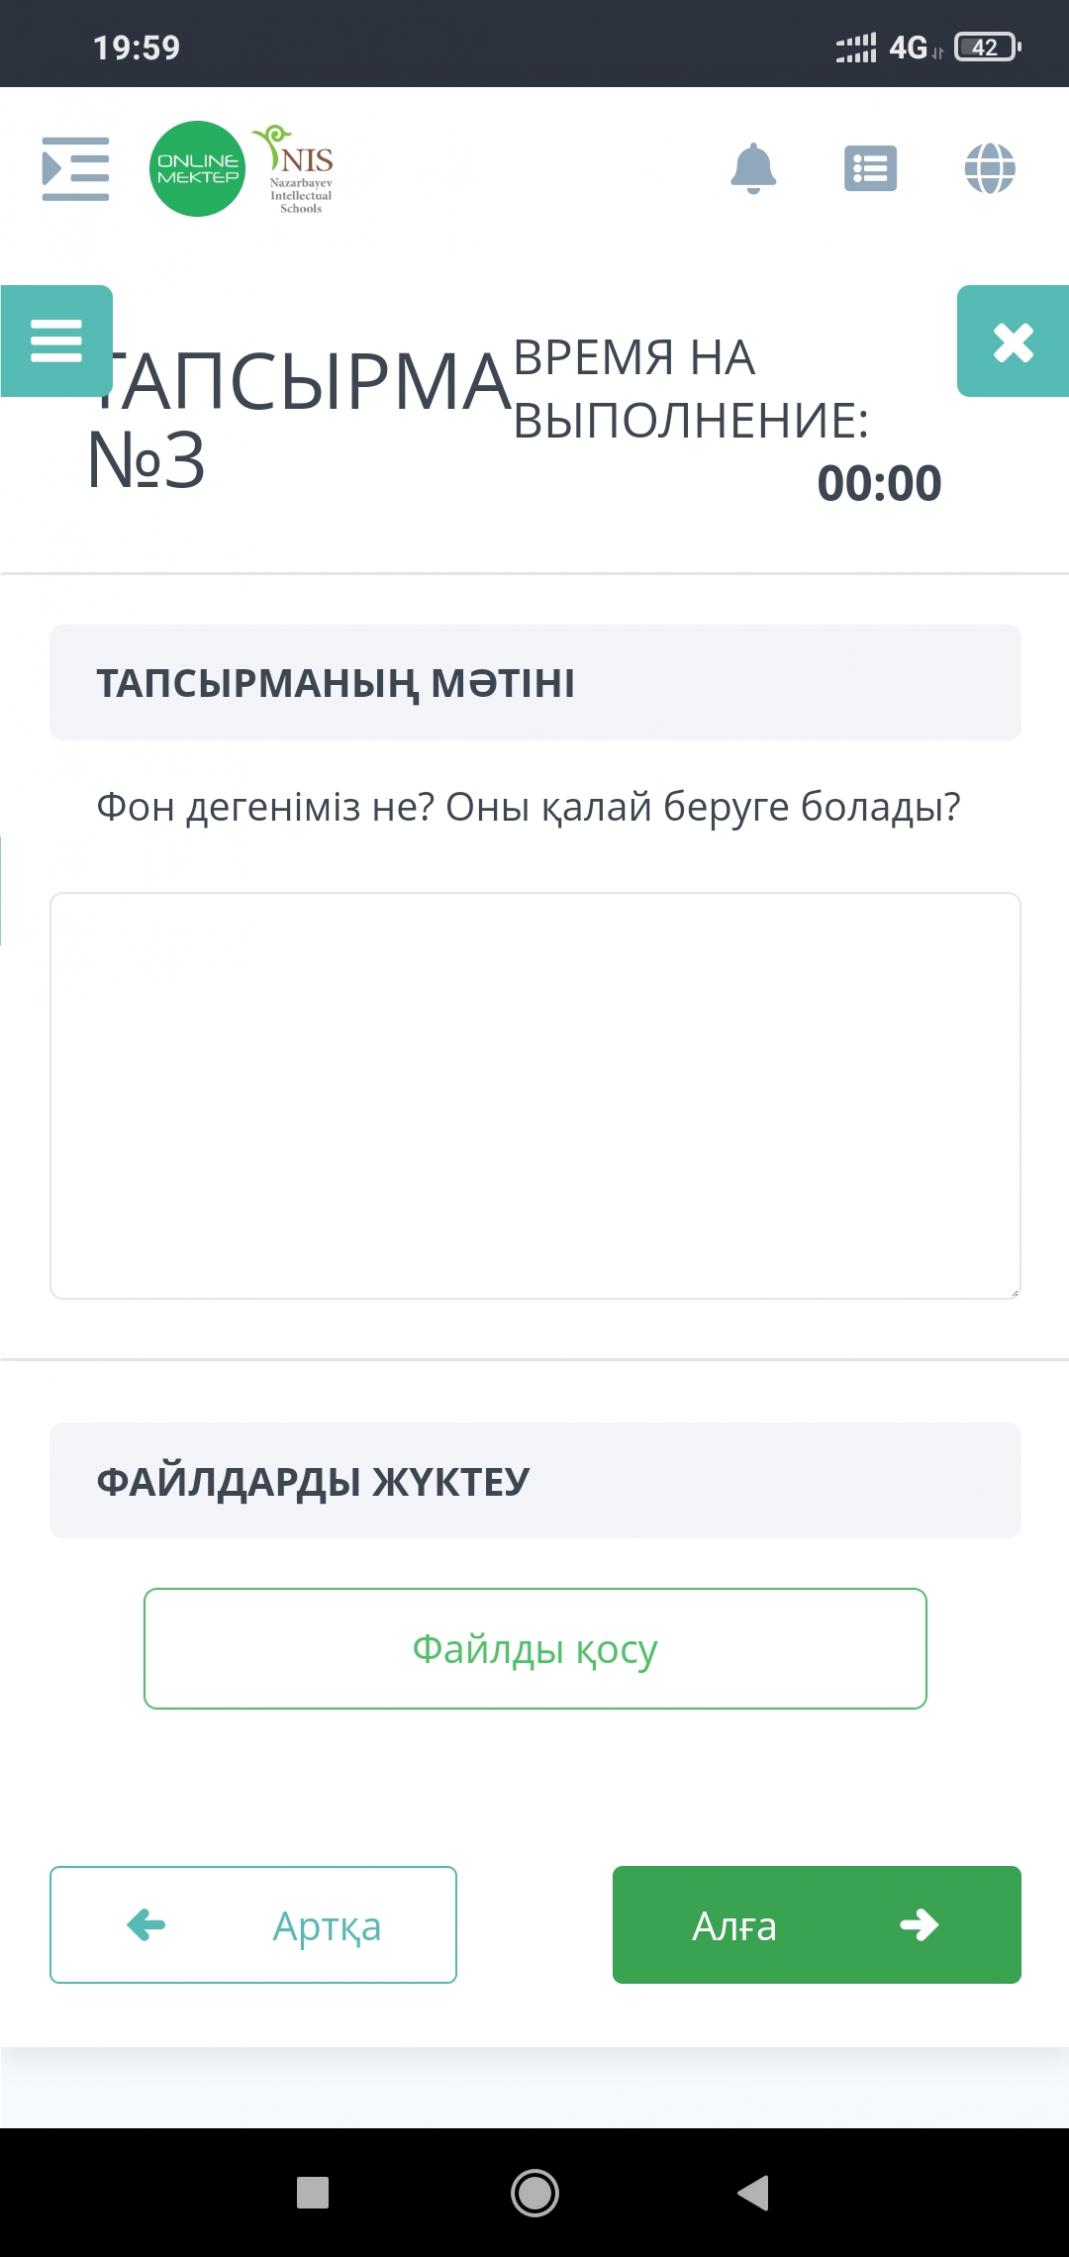Tap the Online Mektep logo
Viewport: 1069px width, 2257px height.
pyautogui.click(x=197, y=169)
